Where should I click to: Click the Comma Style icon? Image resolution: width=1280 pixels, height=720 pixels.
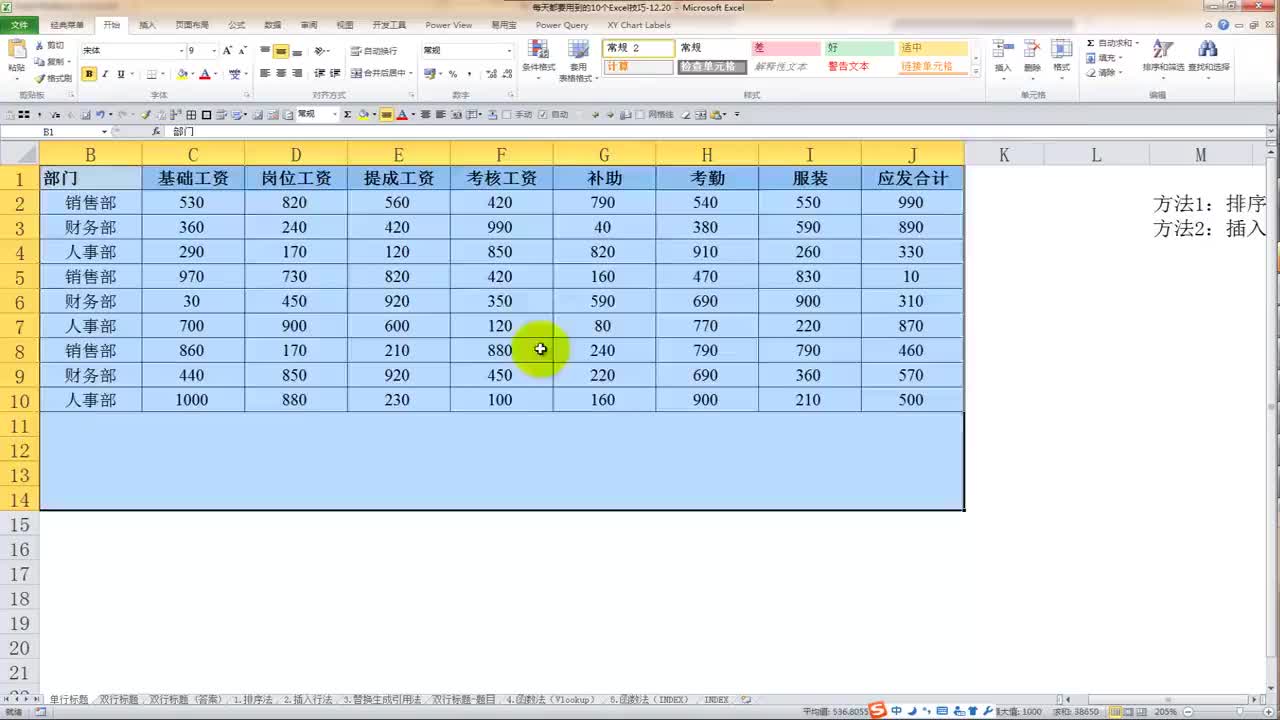(x=468, y=74)
